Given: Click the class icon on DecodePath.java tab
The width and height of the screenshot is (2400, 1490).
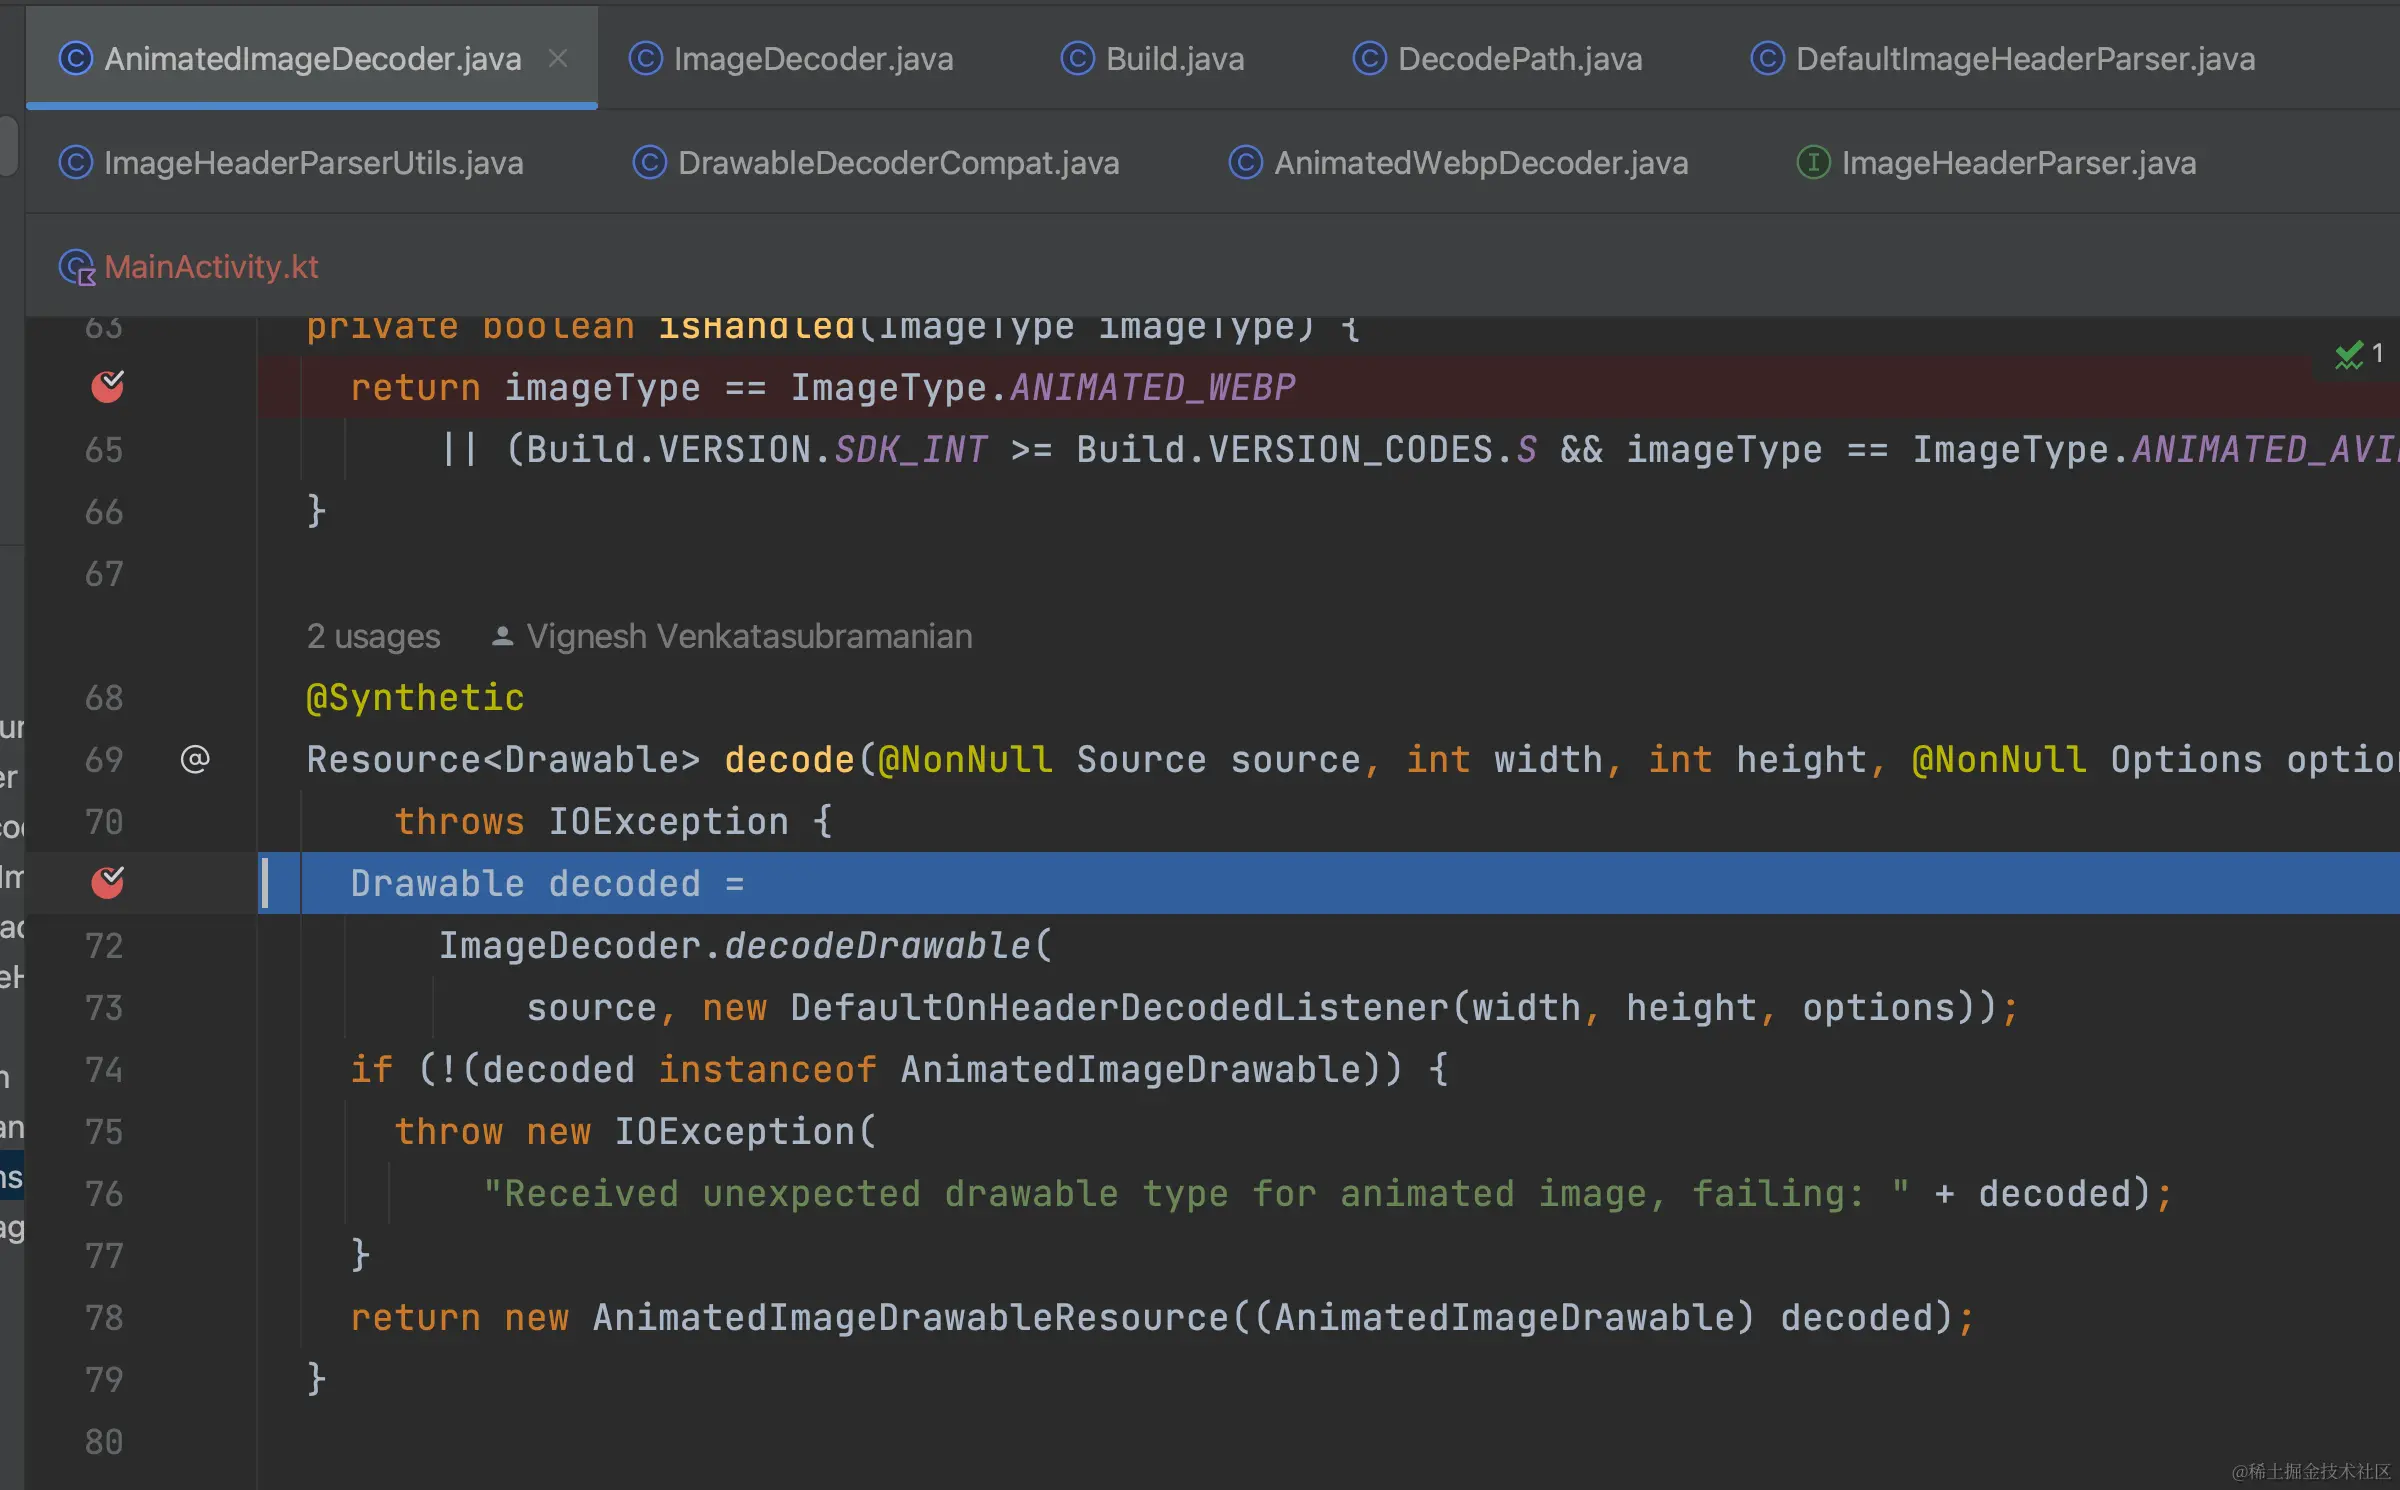Looking at the screenshot, I should coord(1370,59).
